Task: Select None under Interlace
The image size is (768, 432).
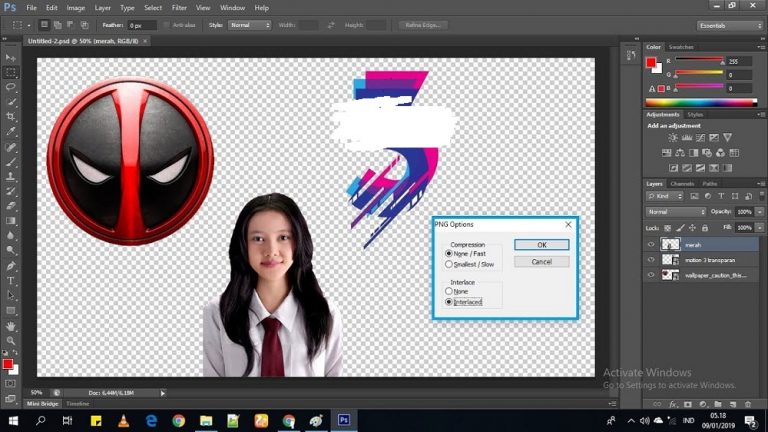Action: point(449,291)
